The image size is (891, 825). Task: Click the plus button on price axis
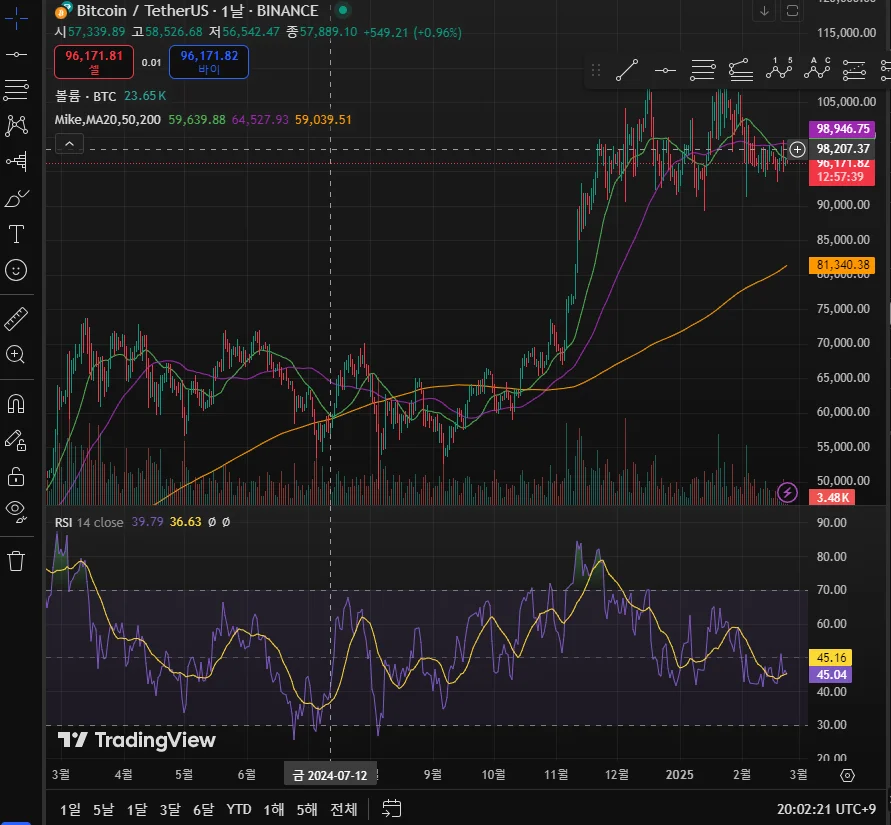pyautogui.click(x=797, y=149)
